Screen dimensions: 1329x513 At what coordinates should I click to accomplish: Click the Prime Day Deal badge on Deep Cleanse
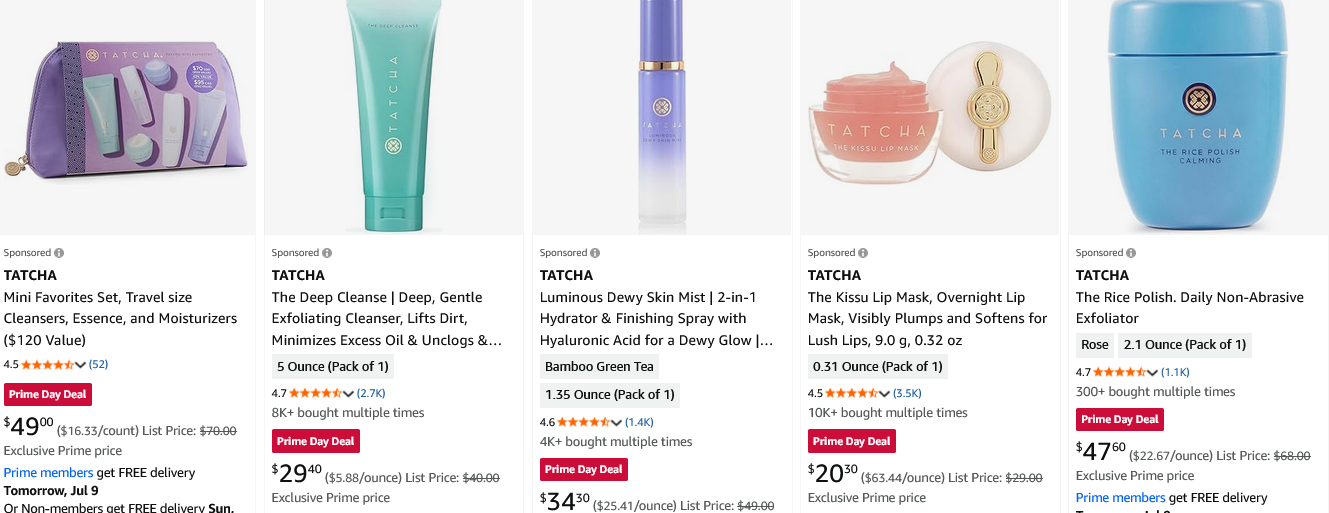pyautogui.click(x=315, y=441)
